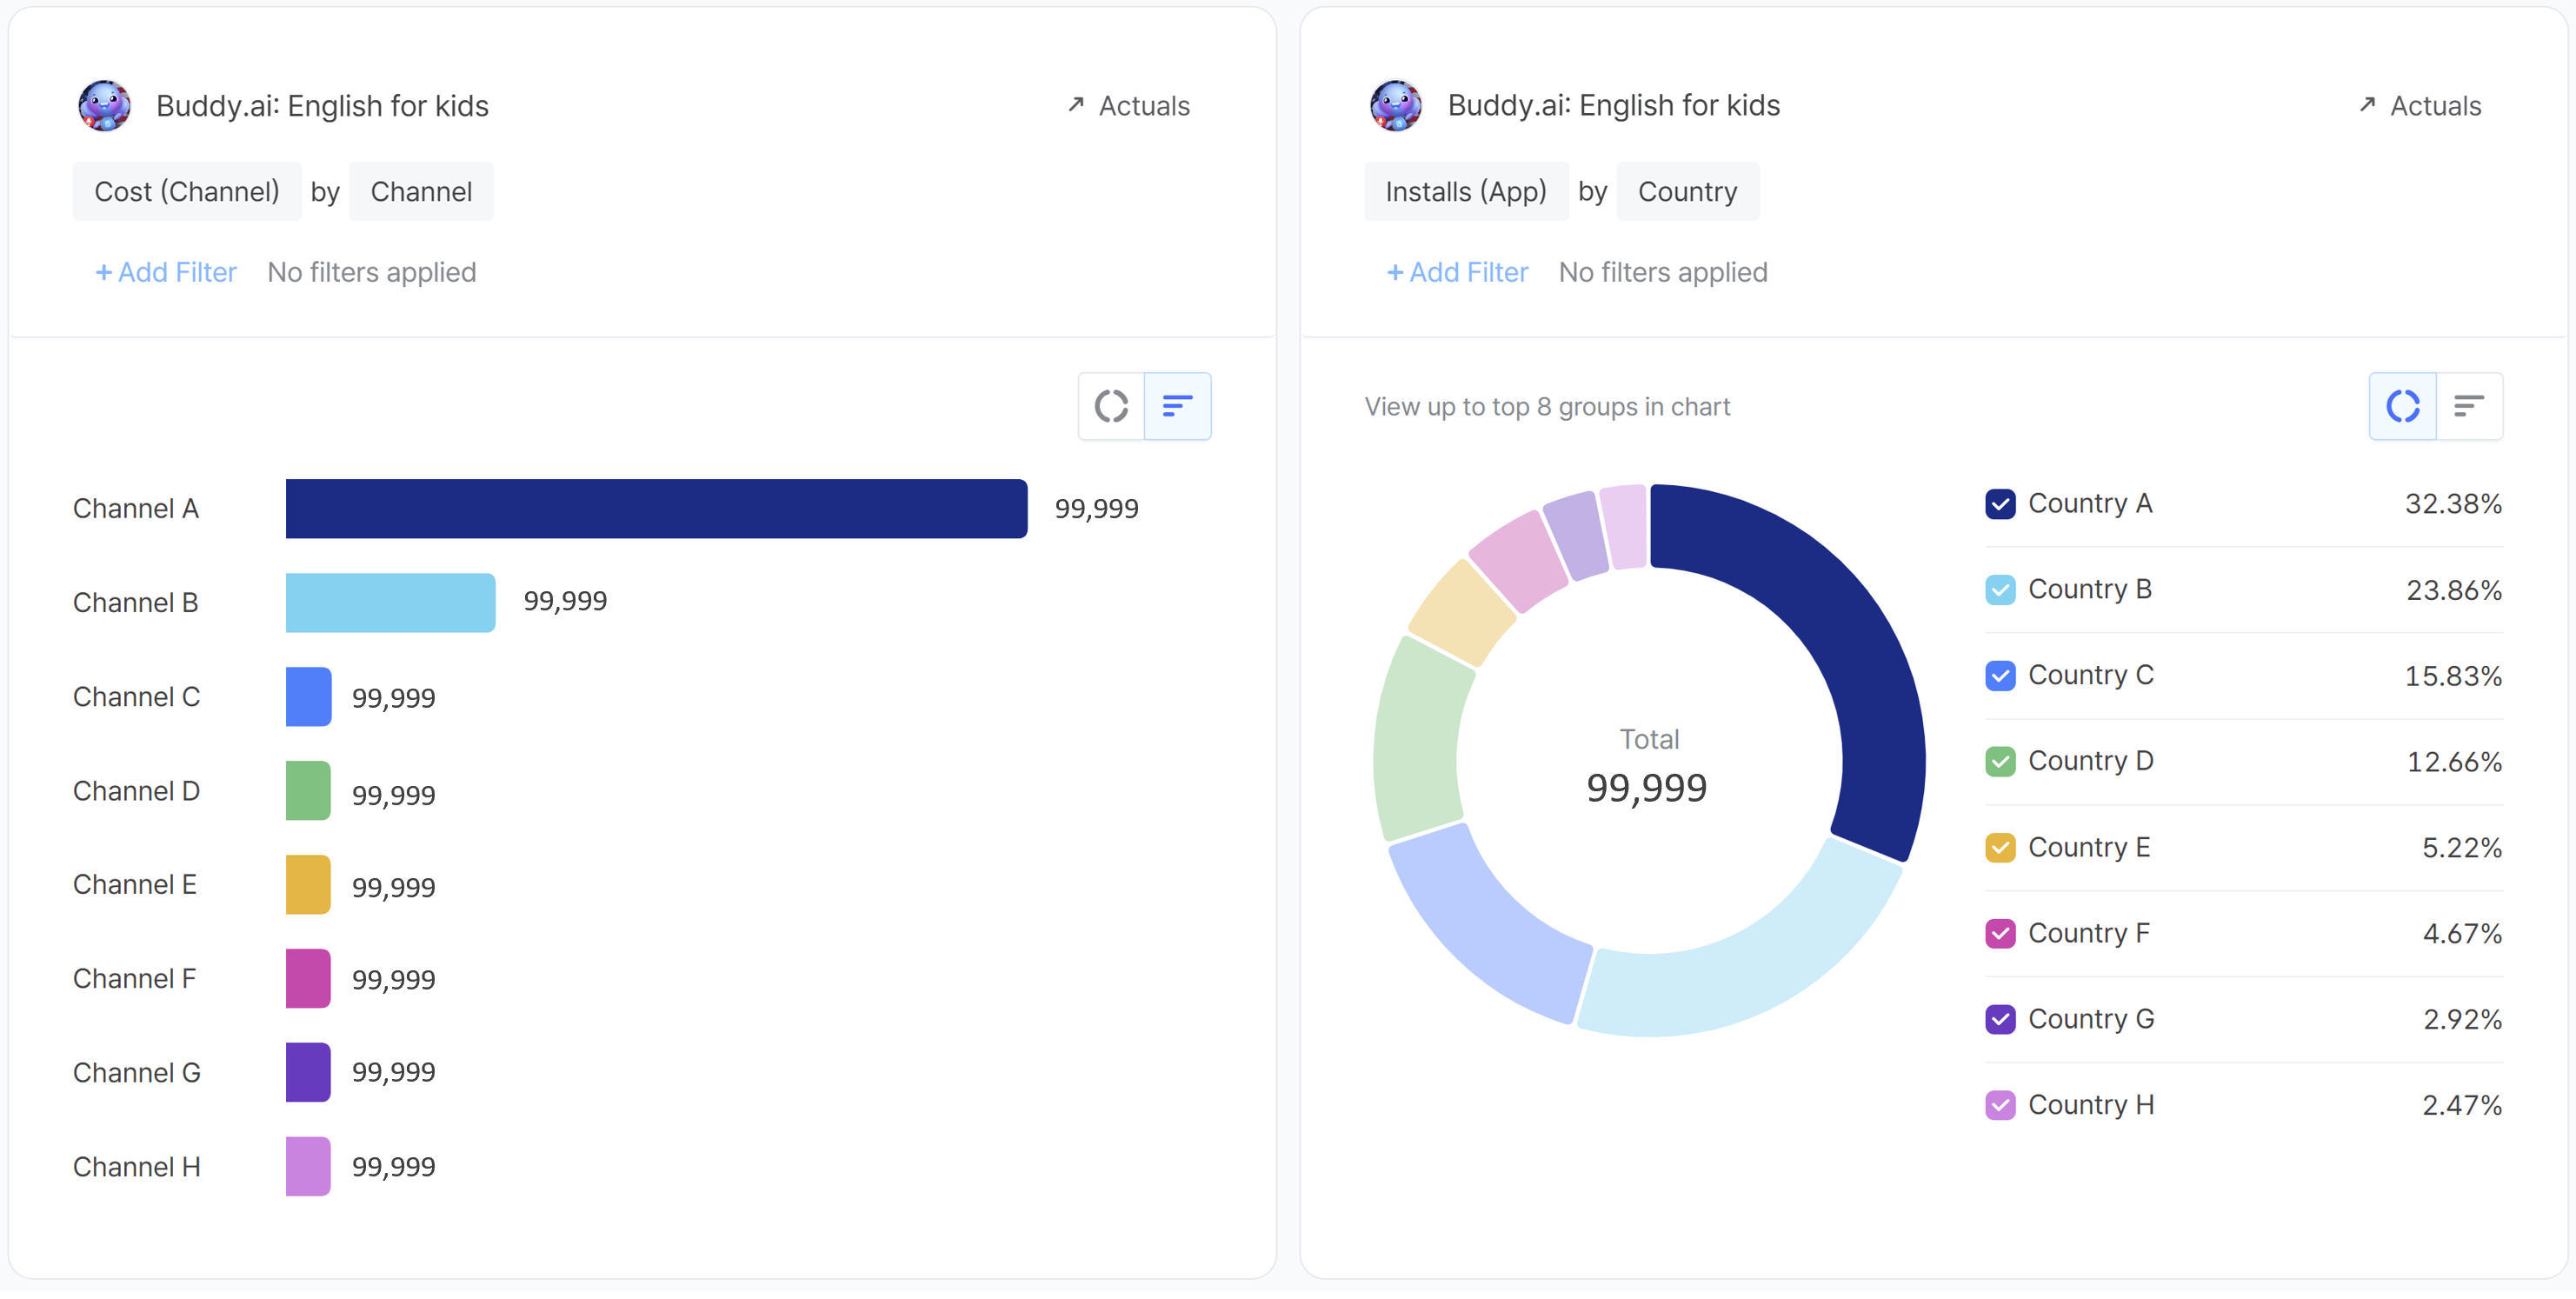Select bar chart view in left panel

pyautogui.click(x=1177, y=406)
